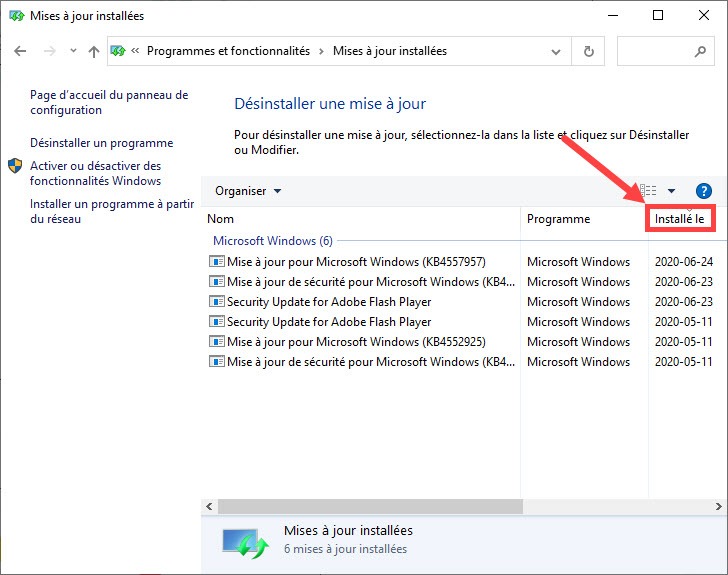Click the horizontal scrollbar thumb
Viewport: 728px width, 575px height.
[x=370, y=506]
